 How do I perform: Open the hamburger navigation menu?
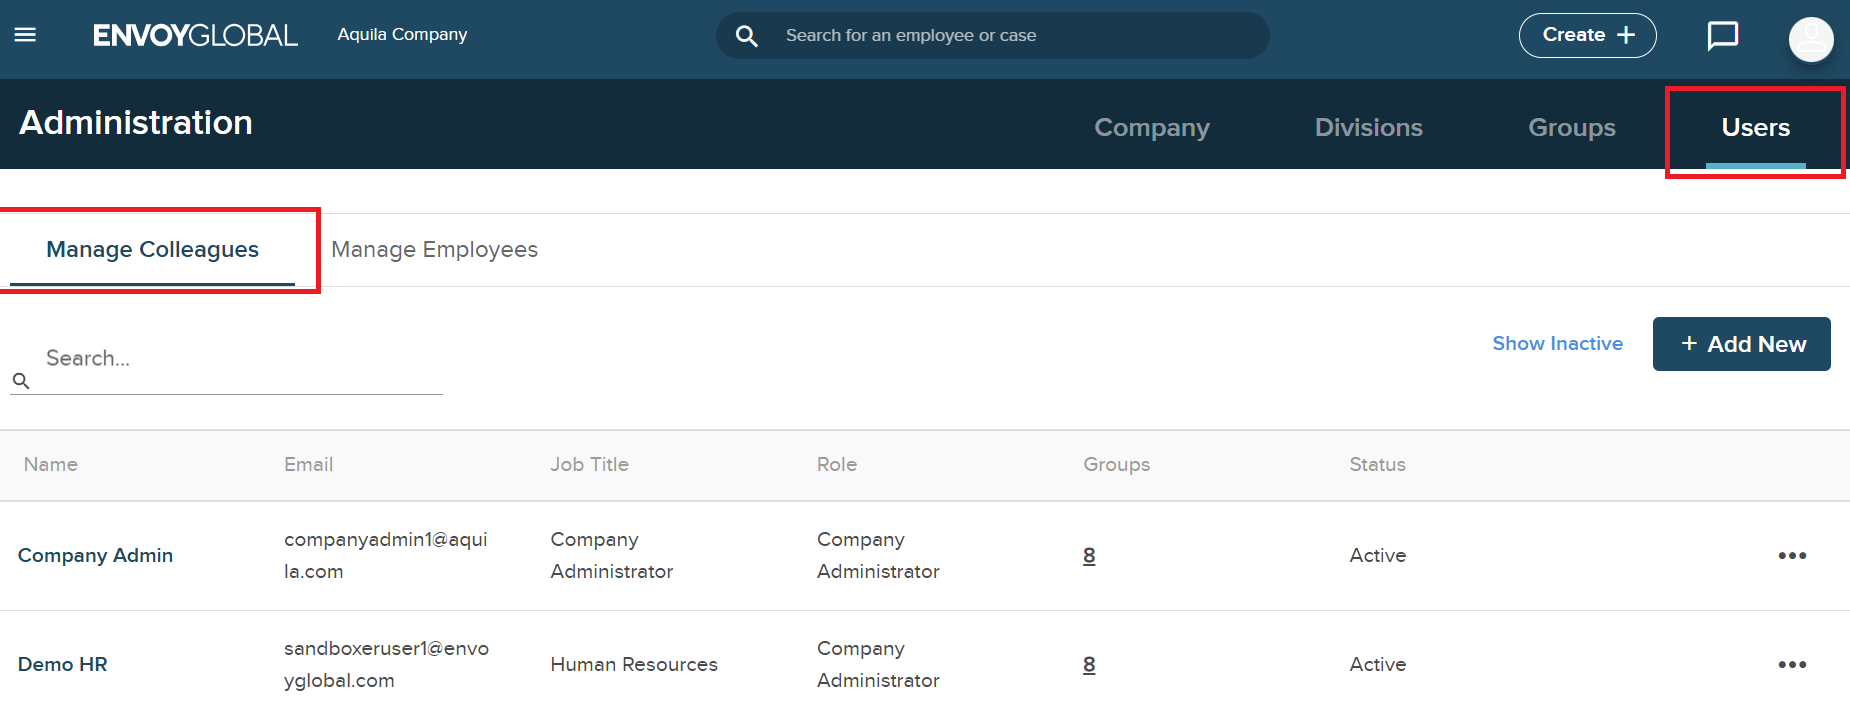tap(25, 35)
